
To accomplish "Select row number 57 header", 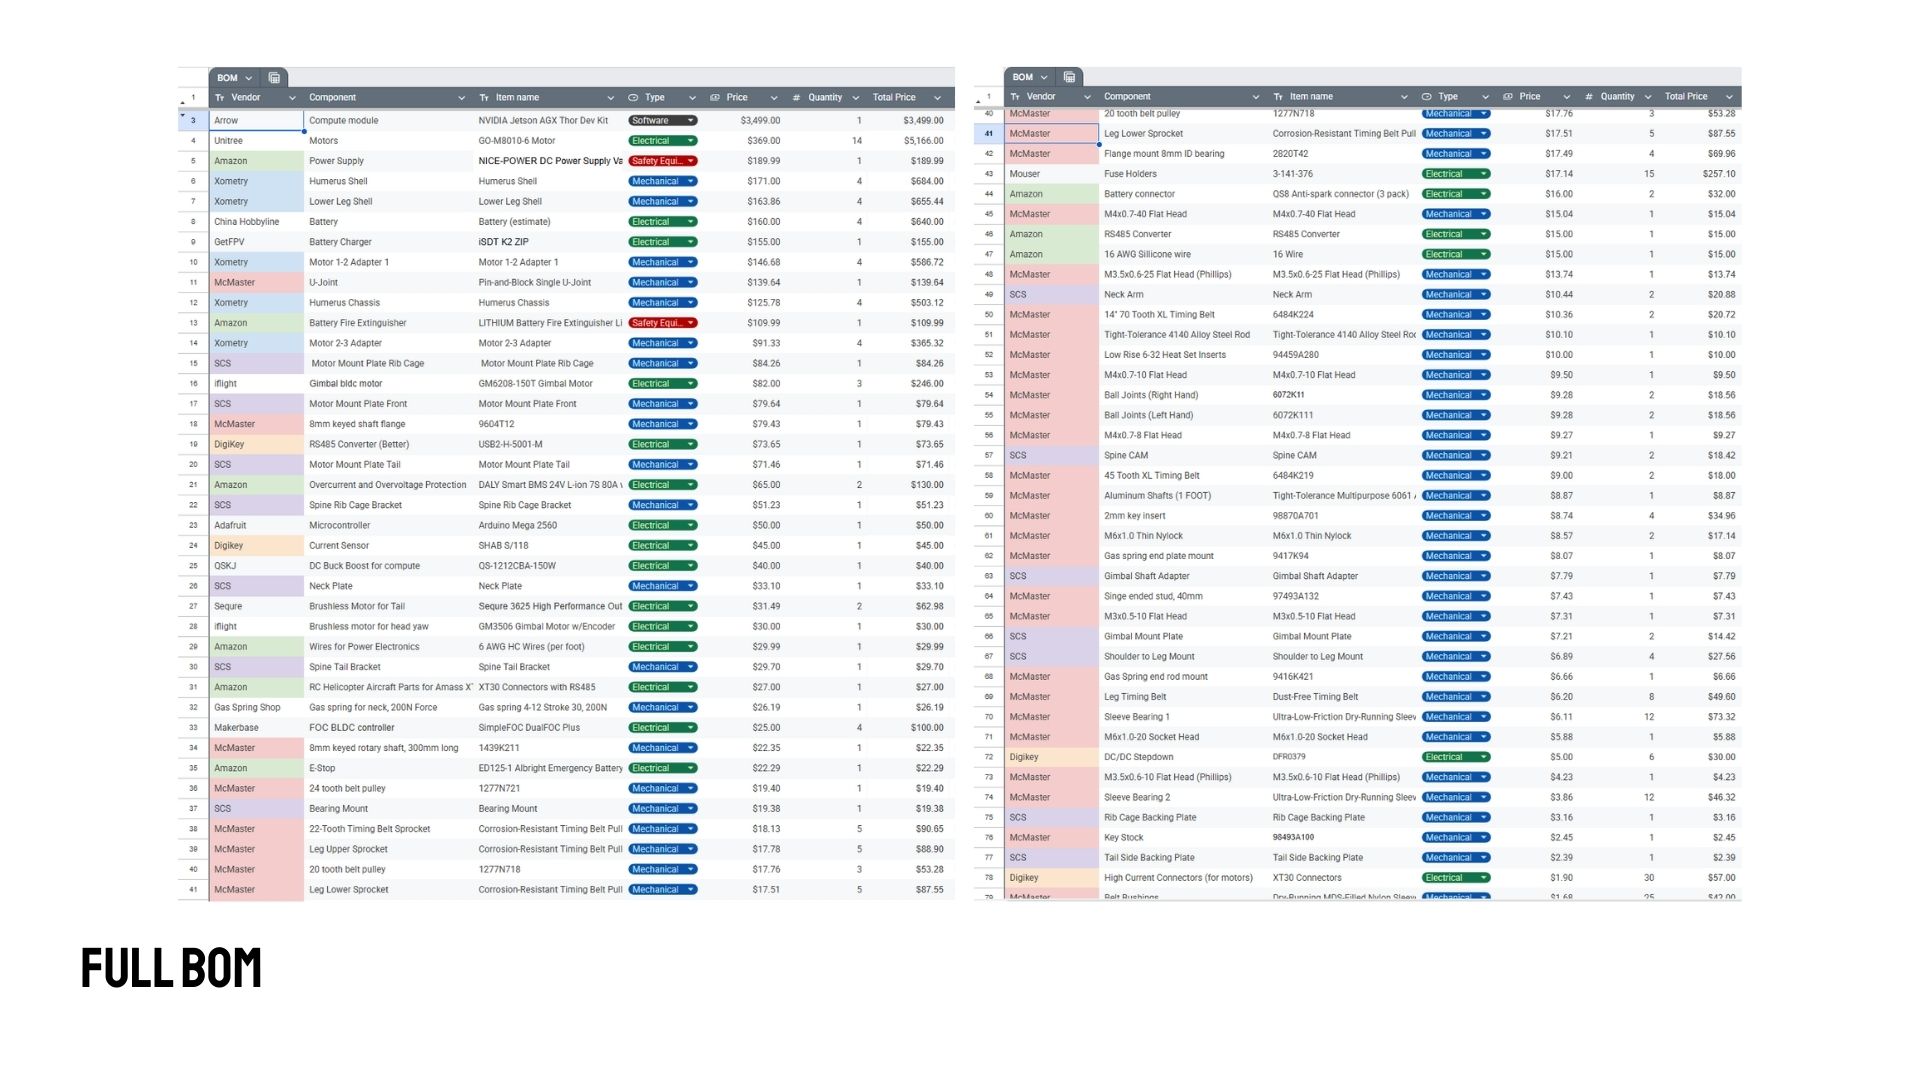I will click(988, 456).
